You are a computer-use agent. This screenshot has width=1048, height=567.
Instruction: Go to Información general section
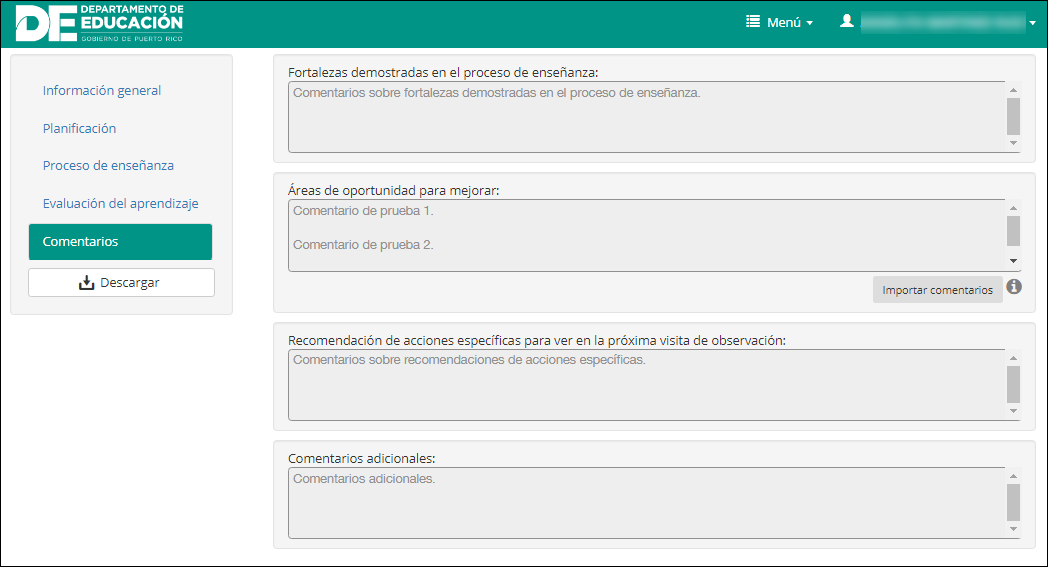pos(102,91)
